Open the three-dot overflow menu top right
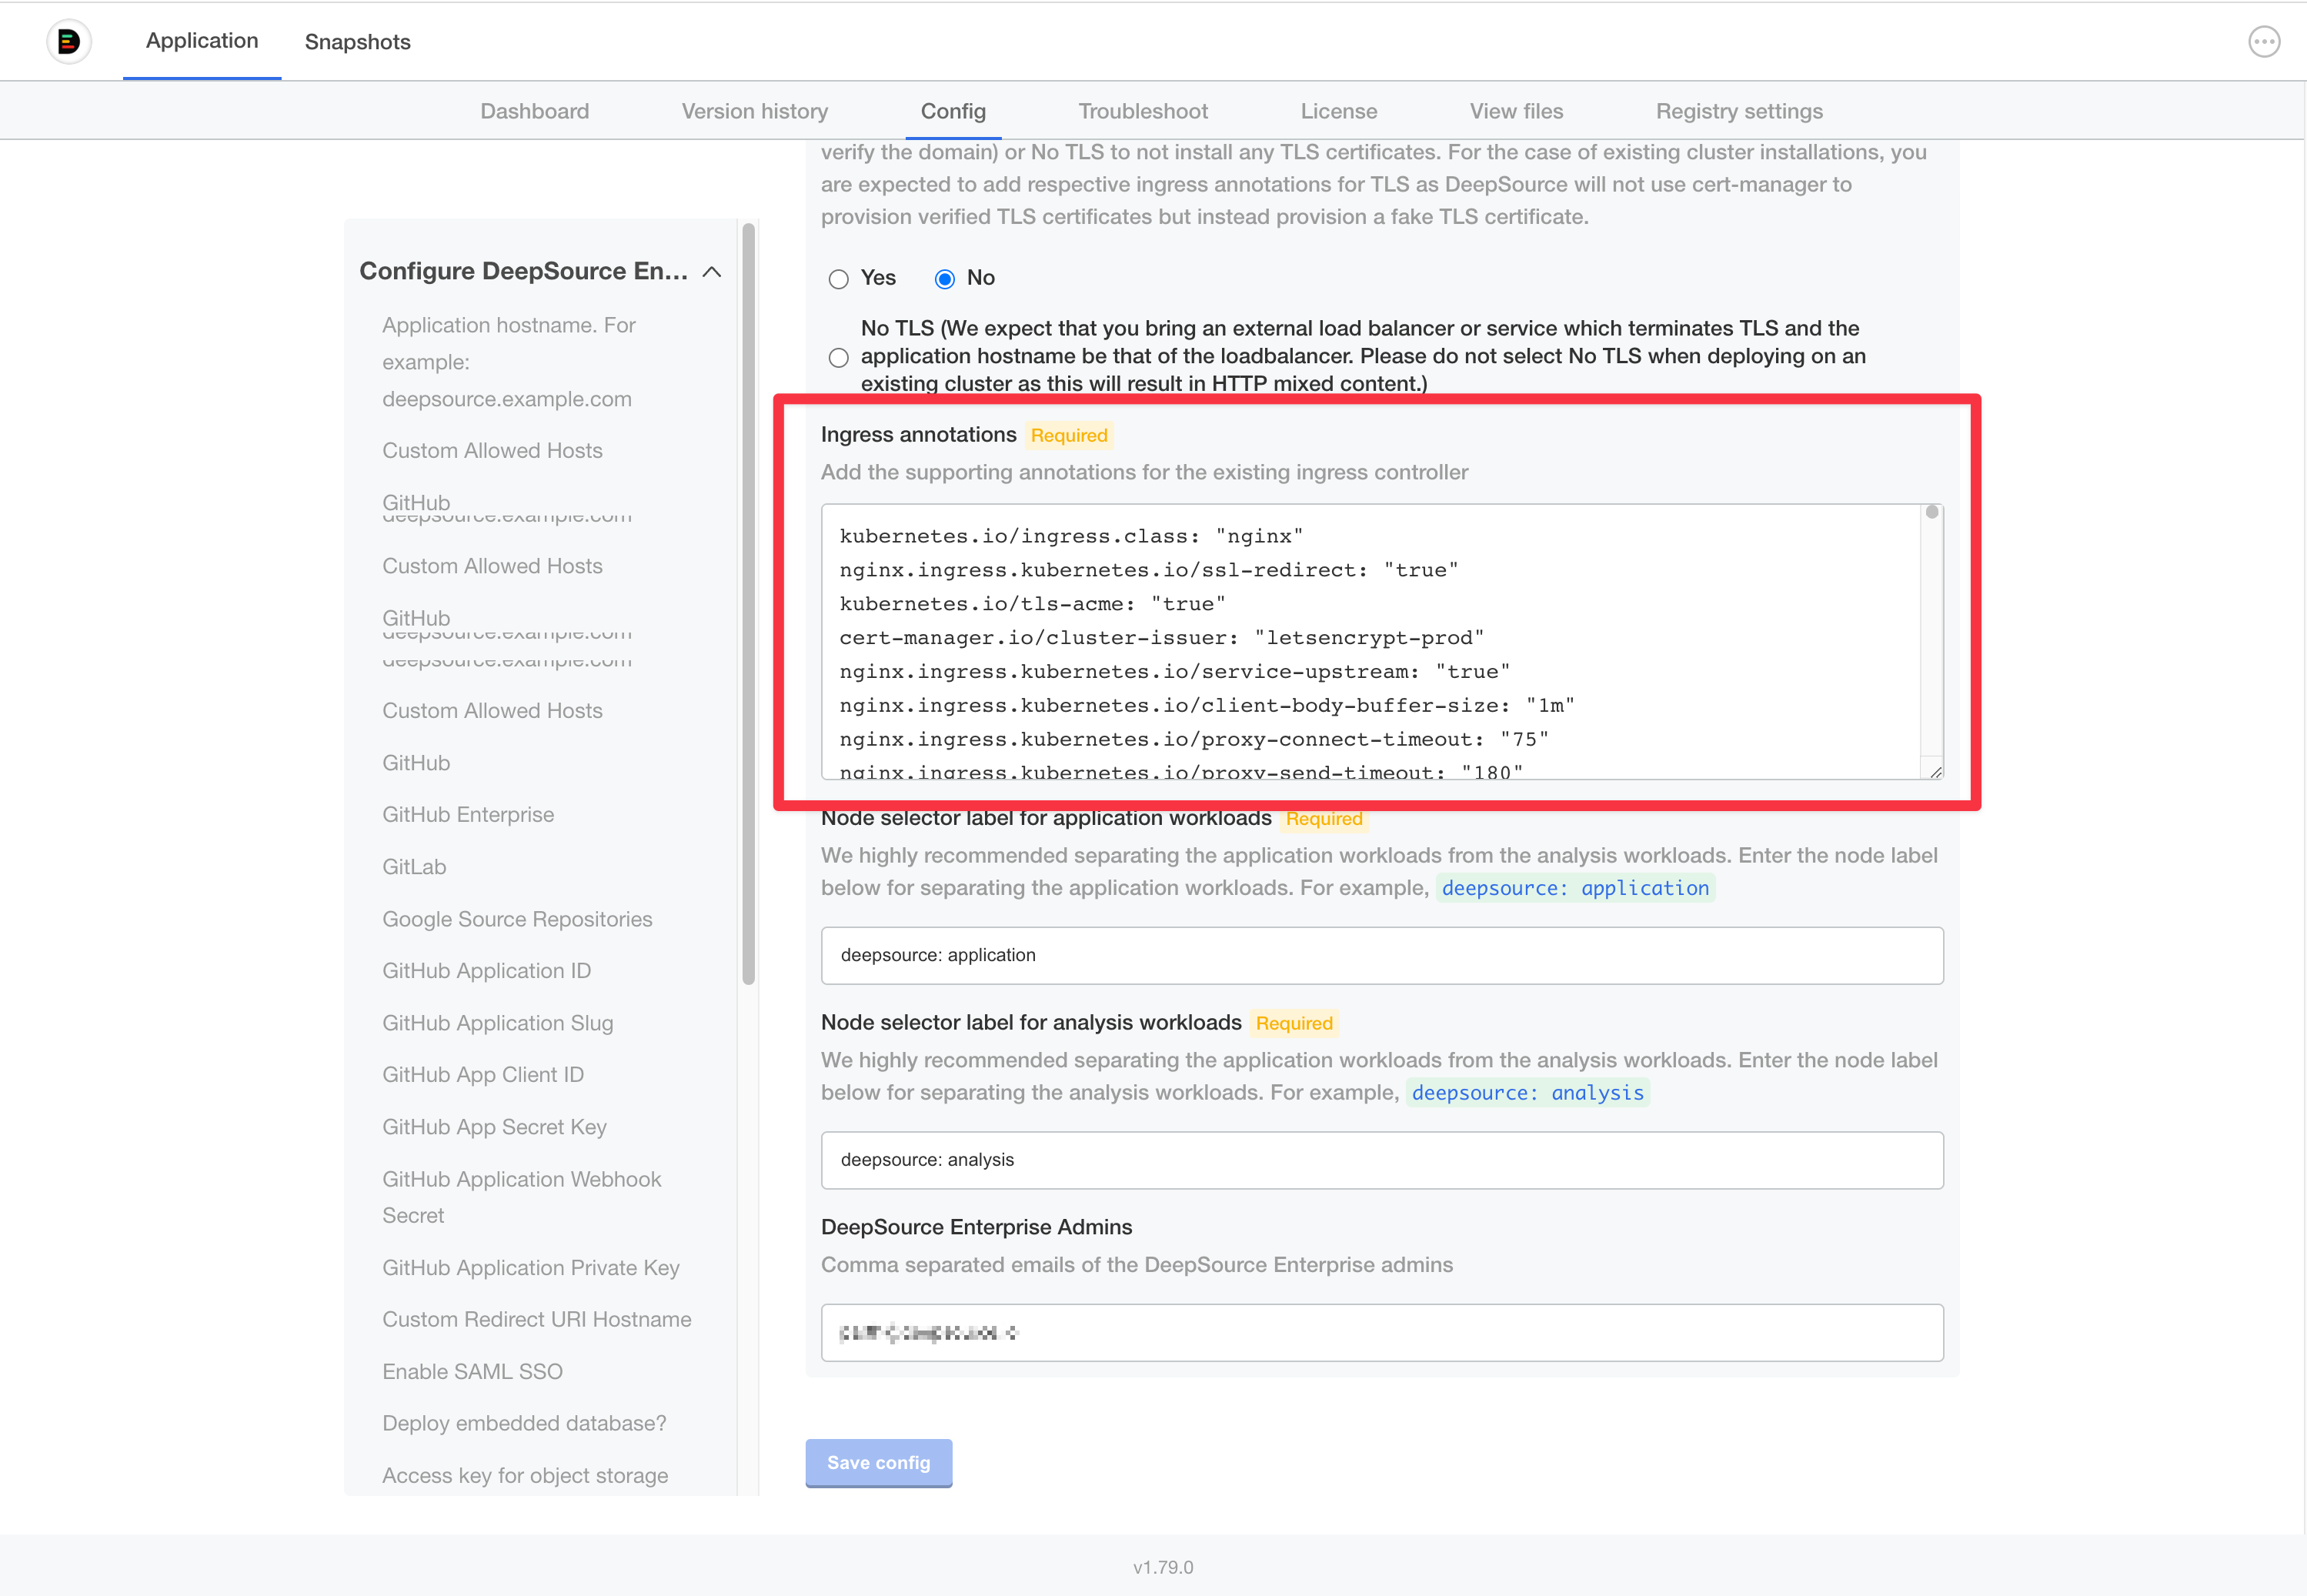This screenshot has height=1596, width=2307. 2264,41
